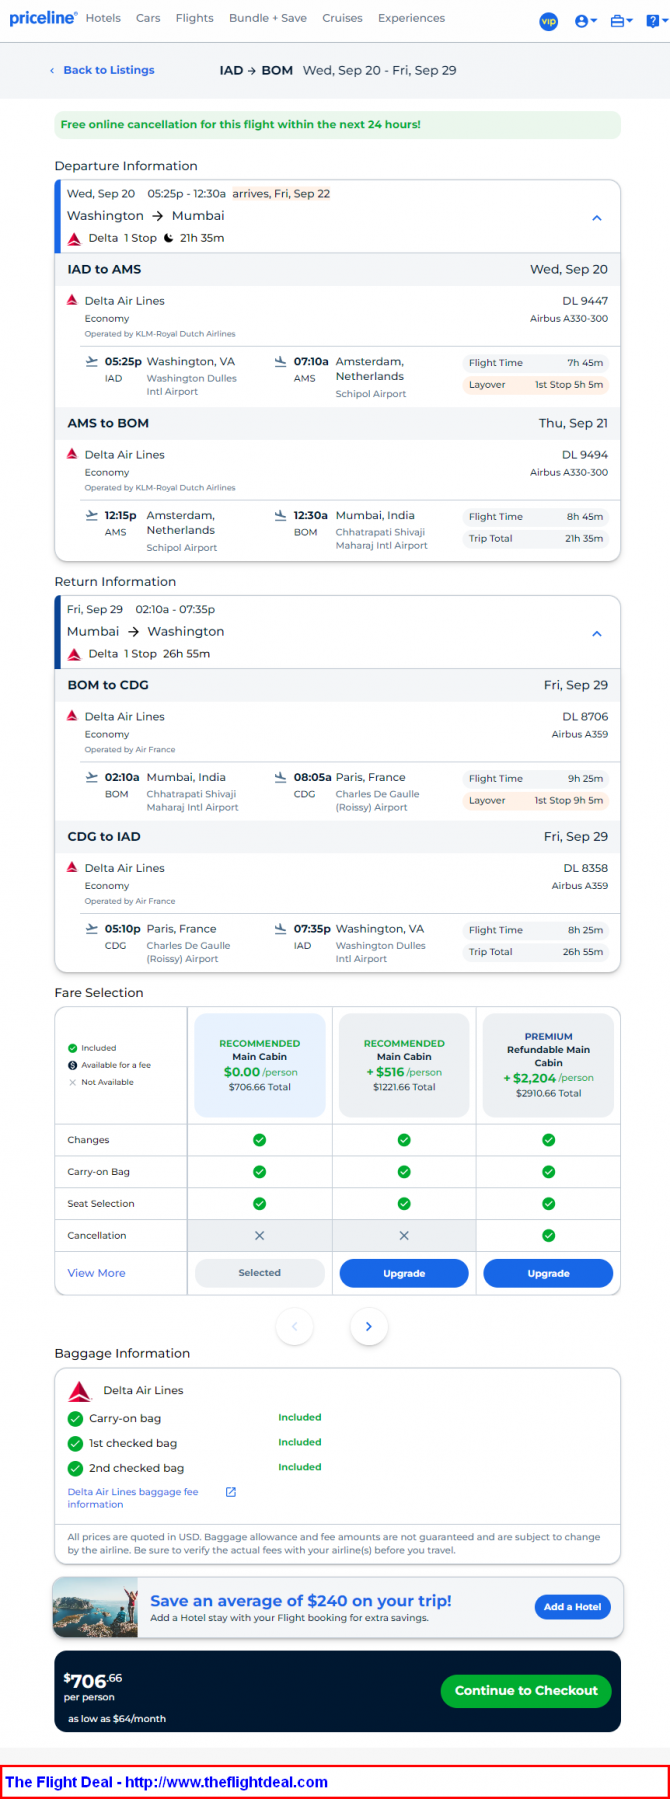This screenshot has height=1799, width=670.
Task: Add a Hotel to the trip
Action: pos(573,1607)
